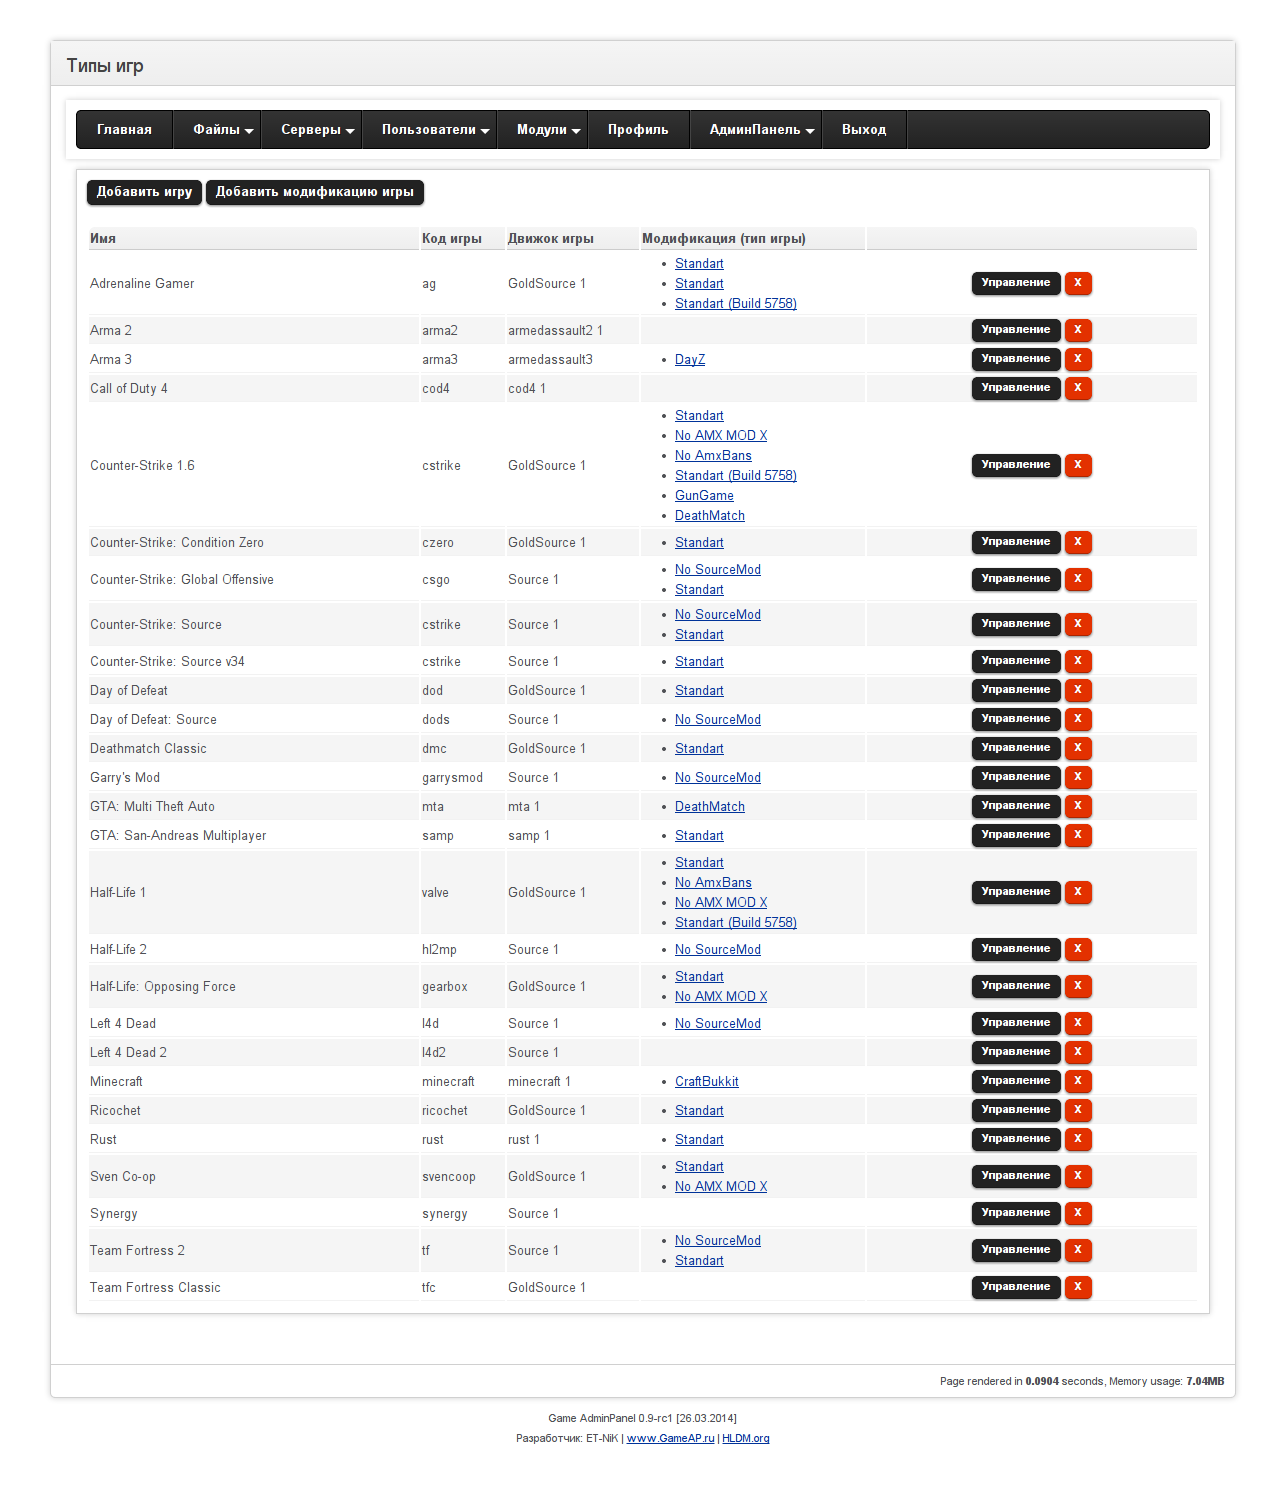This screenshot has height=1488, width=1286.
Task: Open DeathMatch link in GTA: Multi Theft Auto row
Action: (710, 807)
